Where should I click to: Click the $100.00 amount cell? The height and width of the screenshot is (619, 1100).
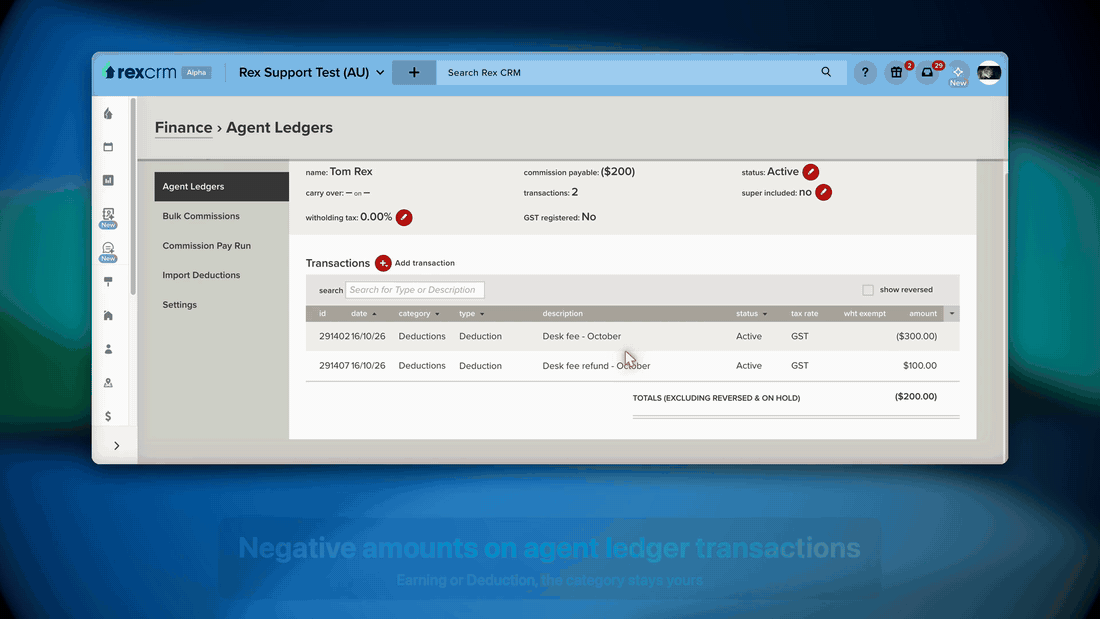(920, 366)
